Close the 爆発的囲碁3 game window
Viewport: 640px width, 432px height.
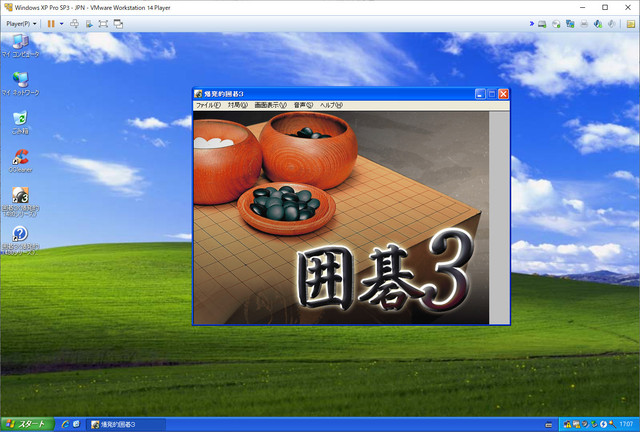tap(503, 94)
